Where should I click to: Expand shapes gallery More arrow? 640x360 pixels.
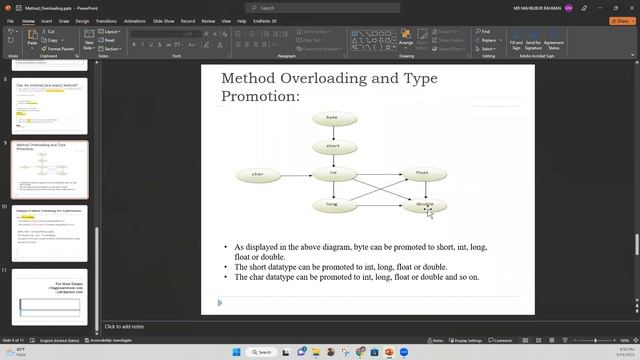pos(394,47)
